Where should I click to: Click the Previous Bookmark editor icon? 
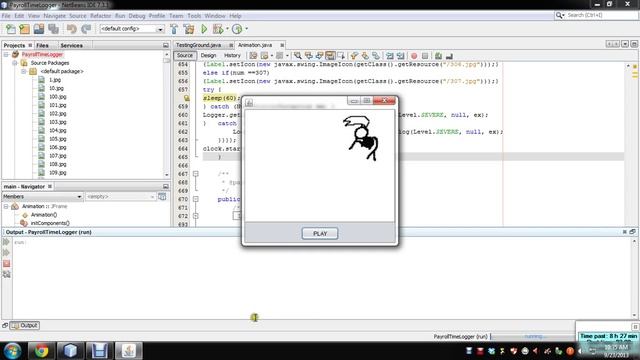(x=354, y=56)
